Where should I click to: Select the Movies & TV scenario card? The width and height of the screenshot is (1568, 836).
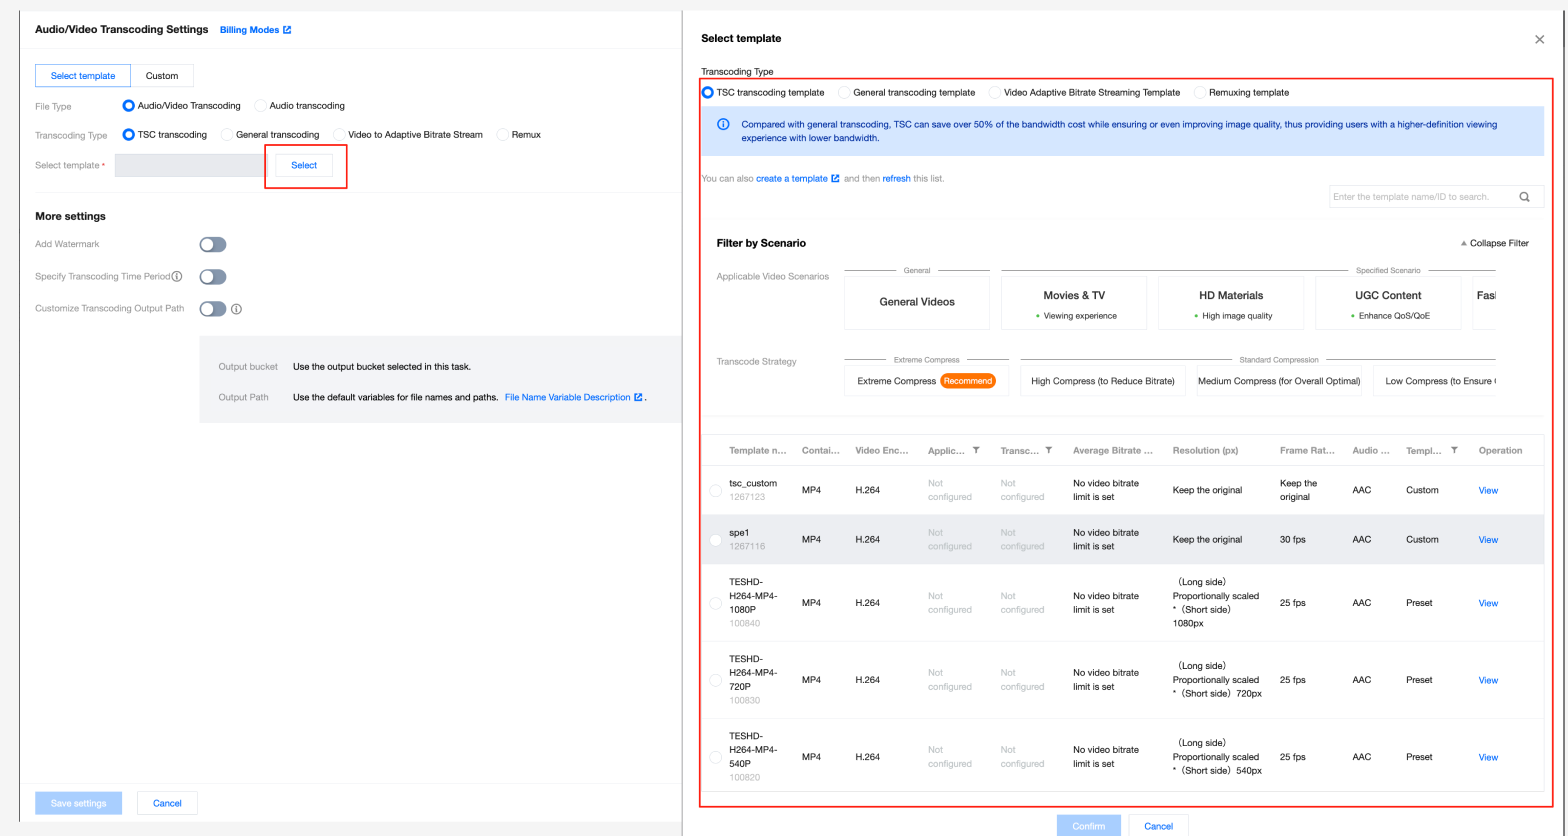click(x=1073, y=303)
